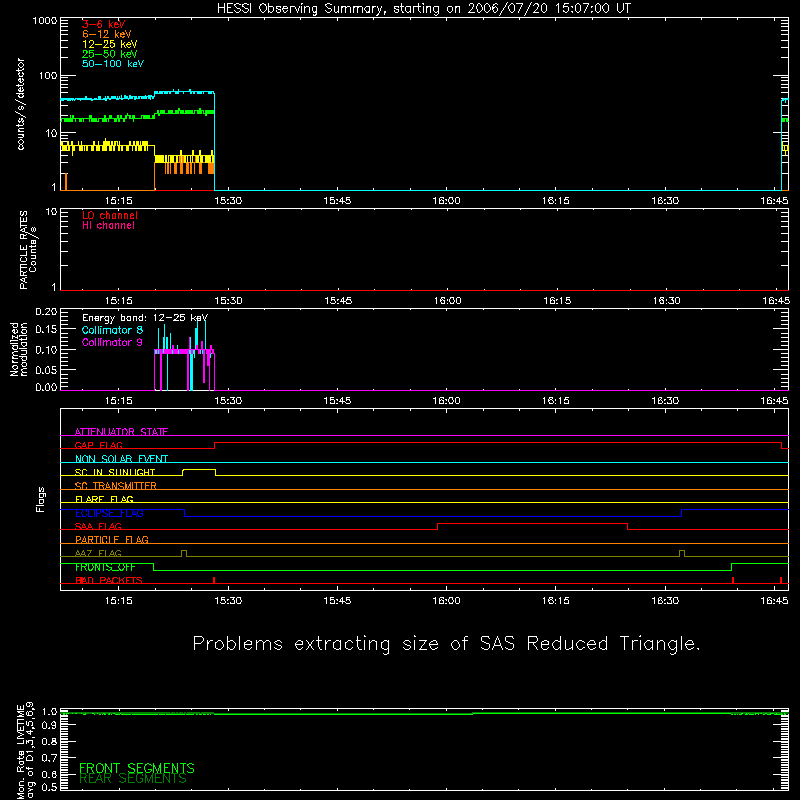Select the BAD_PACKETS flag label
The image size is (800, 800).
[x=109, y=580]
